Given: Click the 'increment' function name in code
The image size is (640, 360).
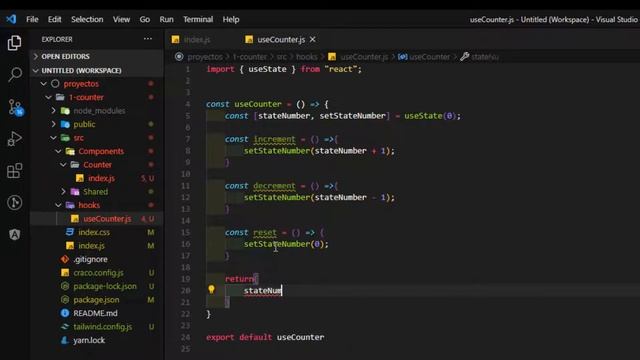Looking at the screenshot, I should [x=274, y=139].
